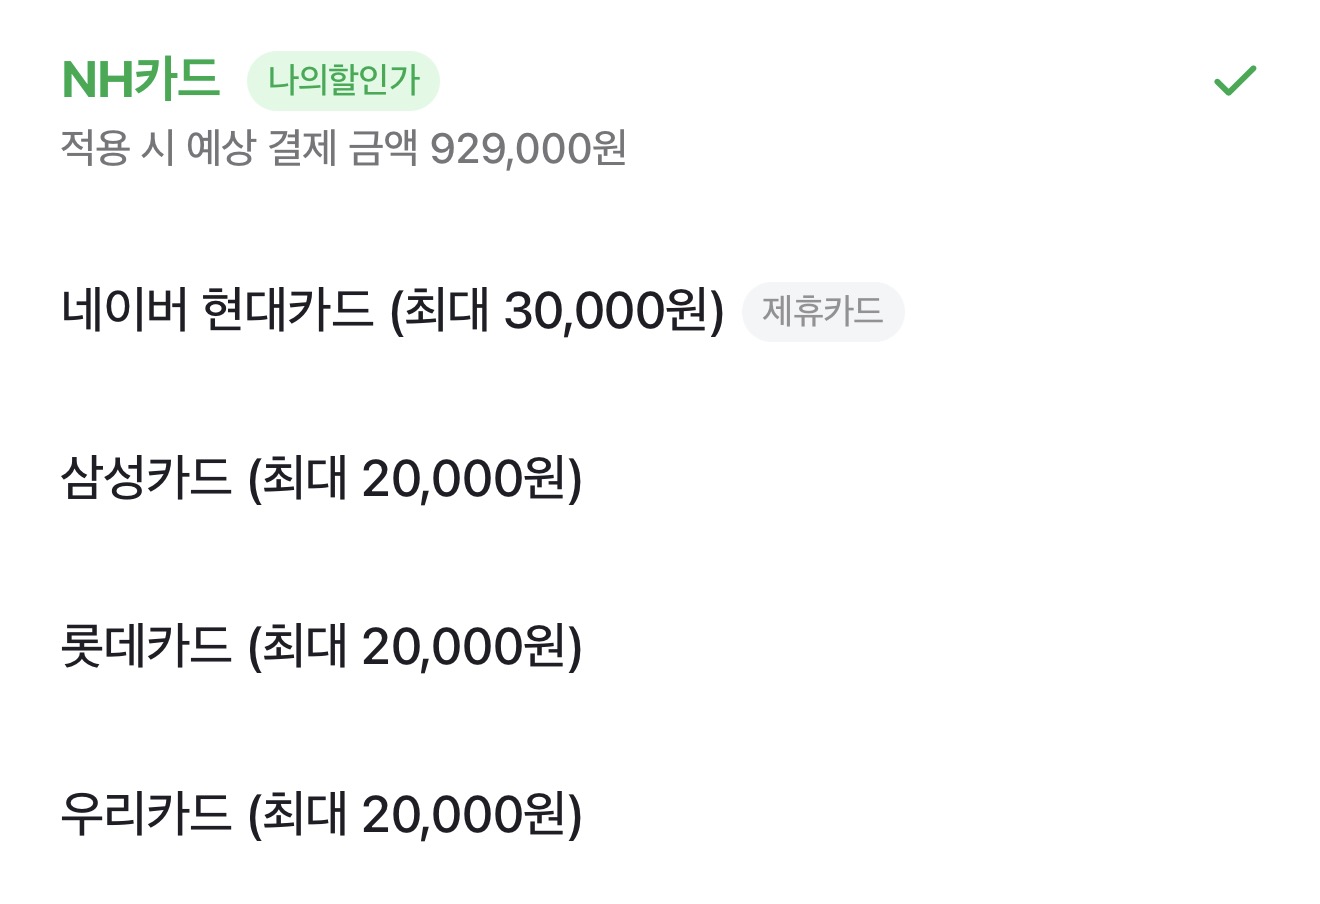Image resolution: width=1320 pixels, height=904 pixels.
Task: Choose 네이버 현대카드 as the card
Action: tap(217, 311)
